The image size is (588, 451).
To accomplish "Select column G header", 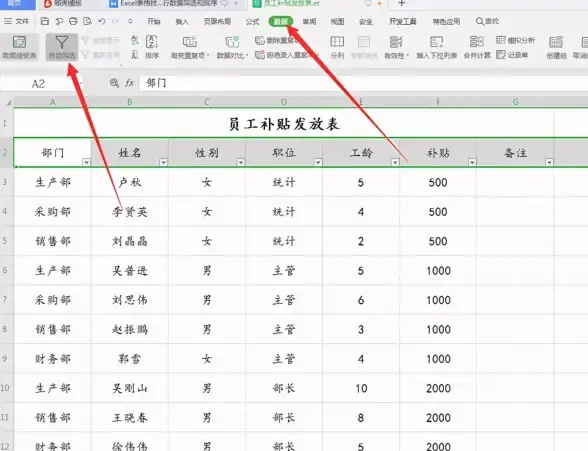I will tap(516, 102).
